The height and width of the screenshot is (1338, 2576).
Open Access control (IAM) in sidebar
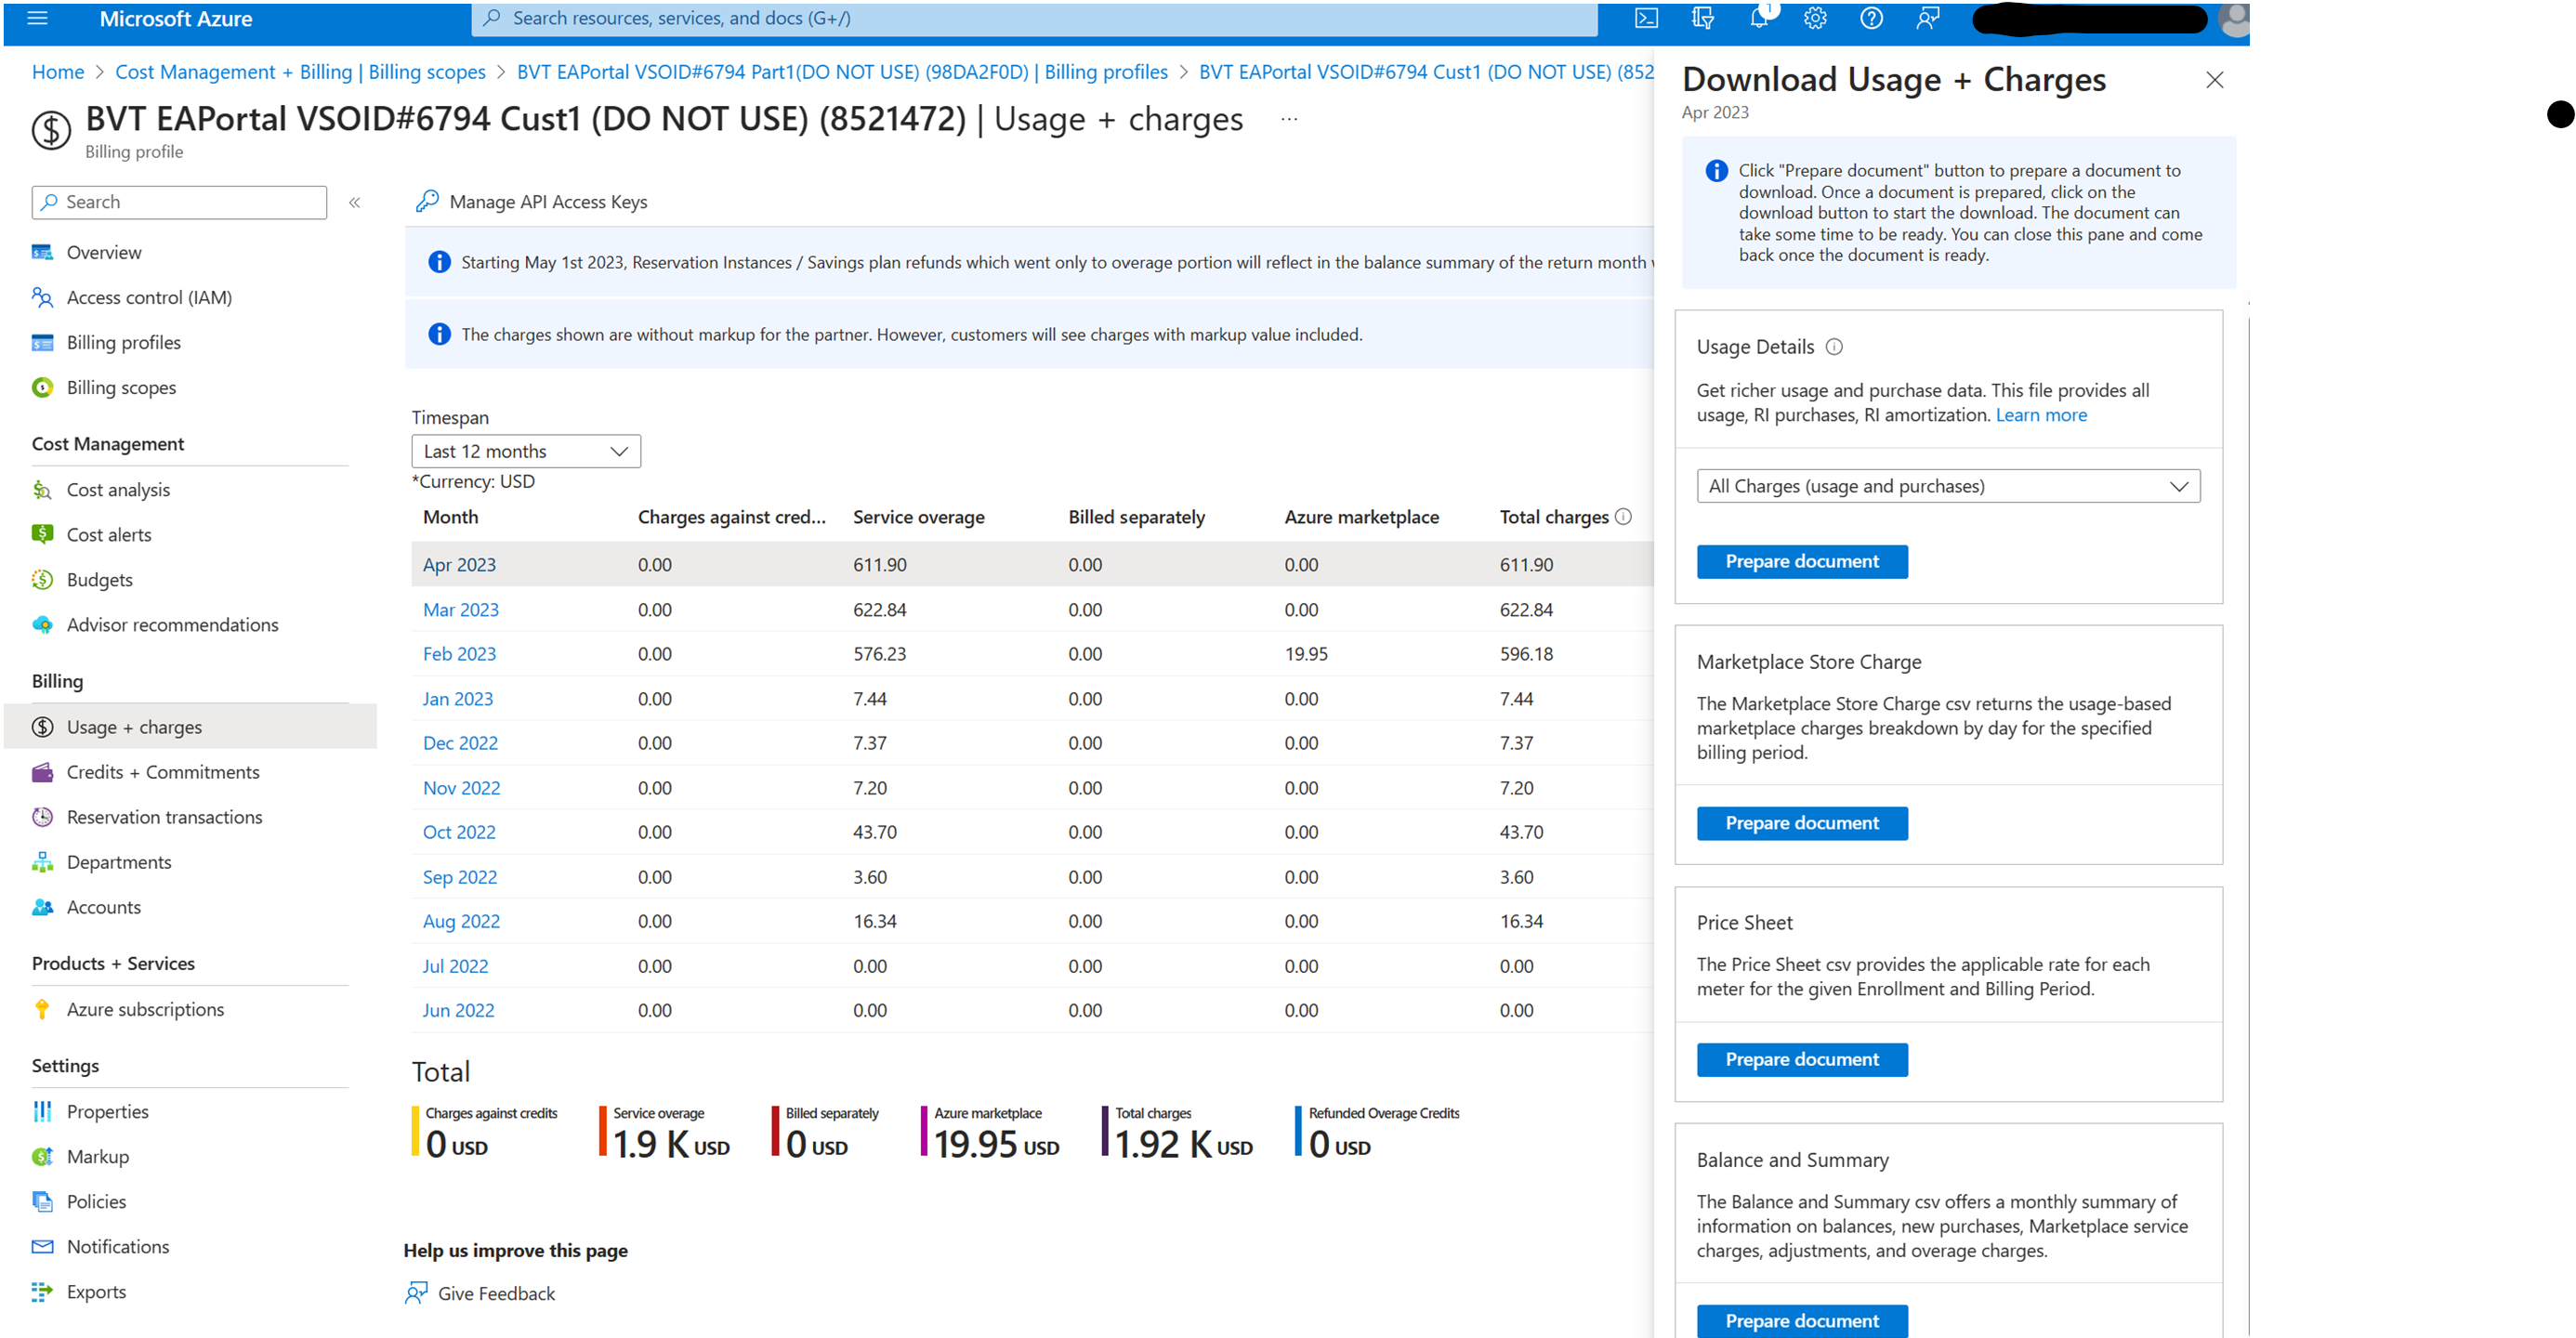pyautogui.click(x=149, y=297)
